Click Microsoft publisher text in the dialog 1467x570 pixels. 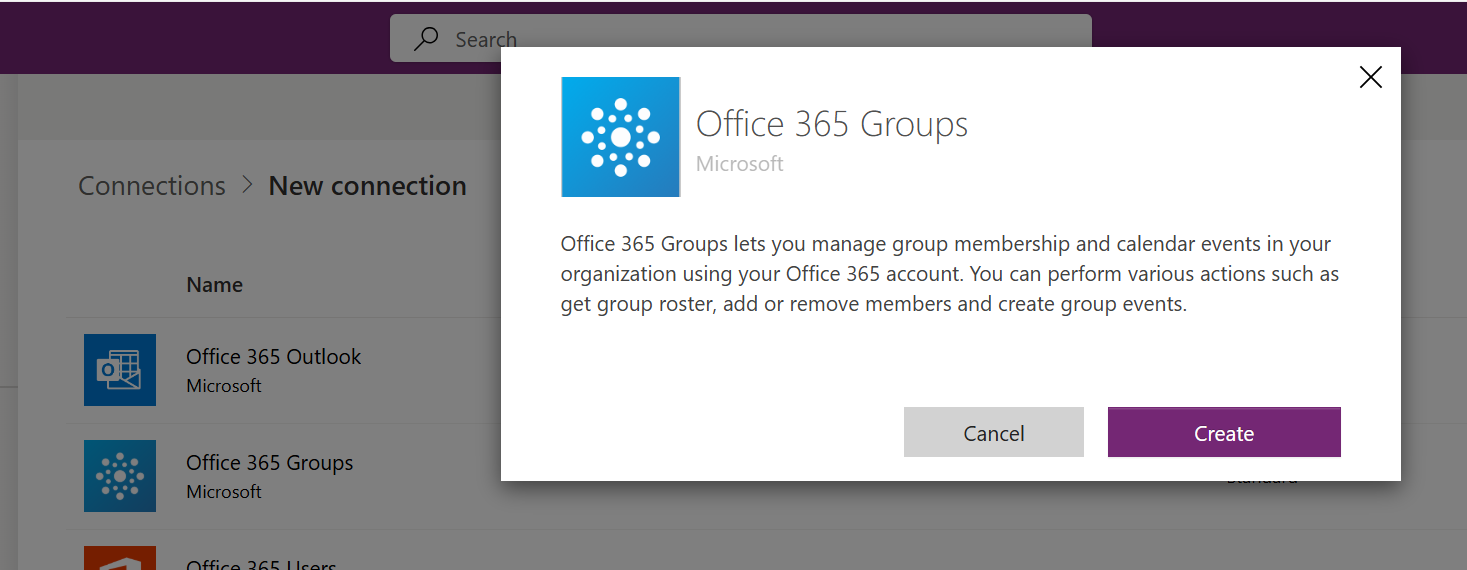pos(739,164)
